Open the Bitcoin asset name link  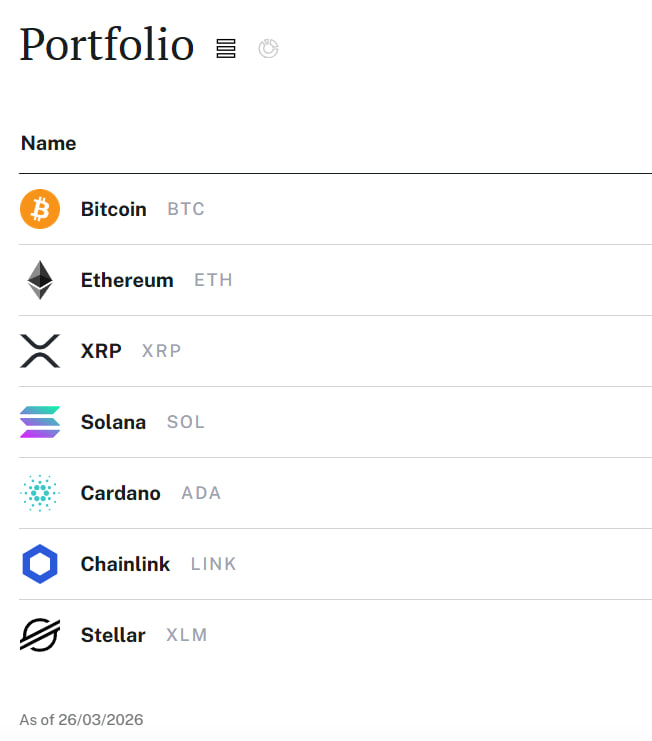tap(114, 209)
